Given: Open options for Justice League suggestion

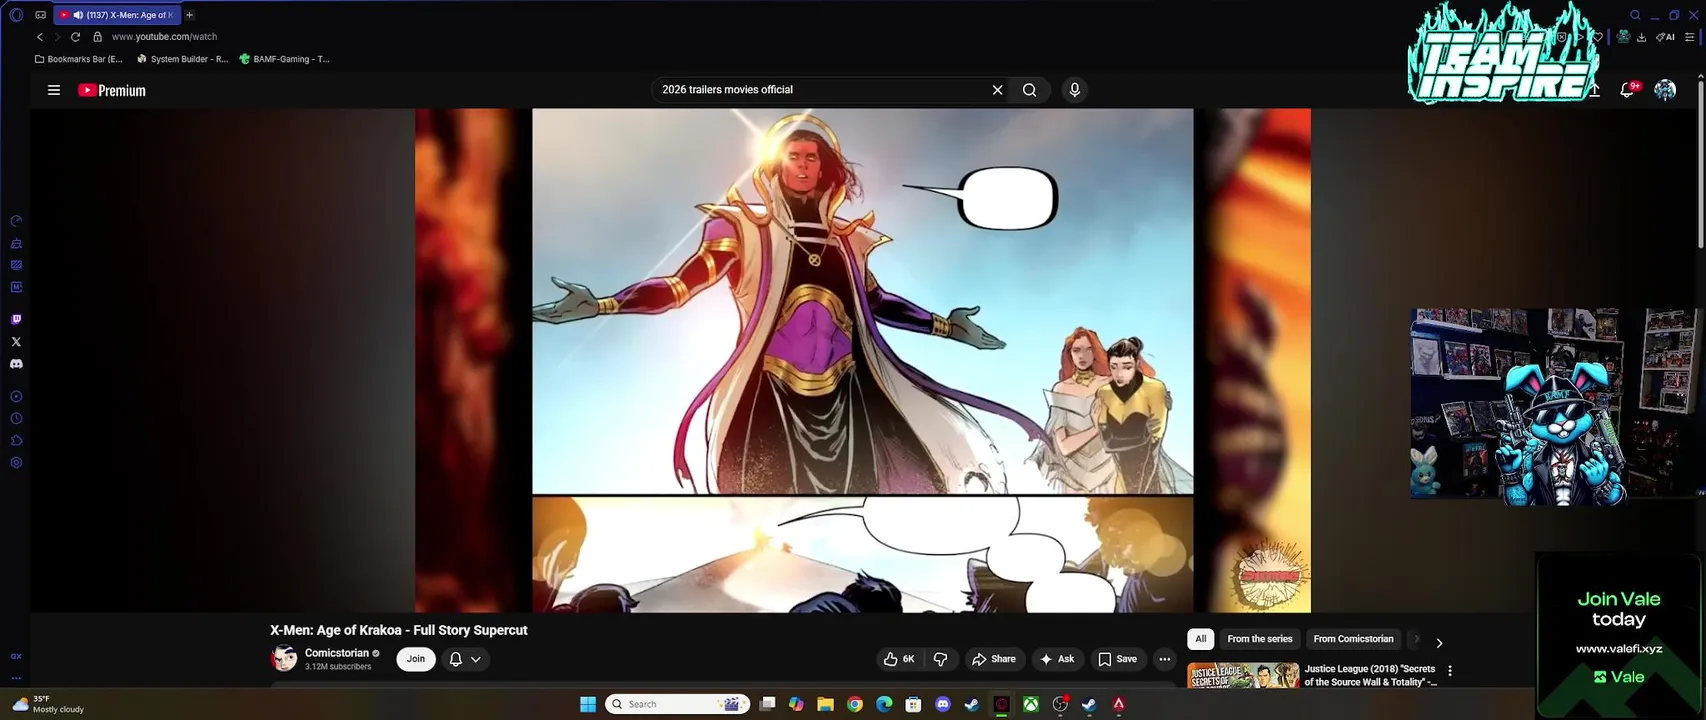Looking at the screenshot, I should click(1450, 671).
